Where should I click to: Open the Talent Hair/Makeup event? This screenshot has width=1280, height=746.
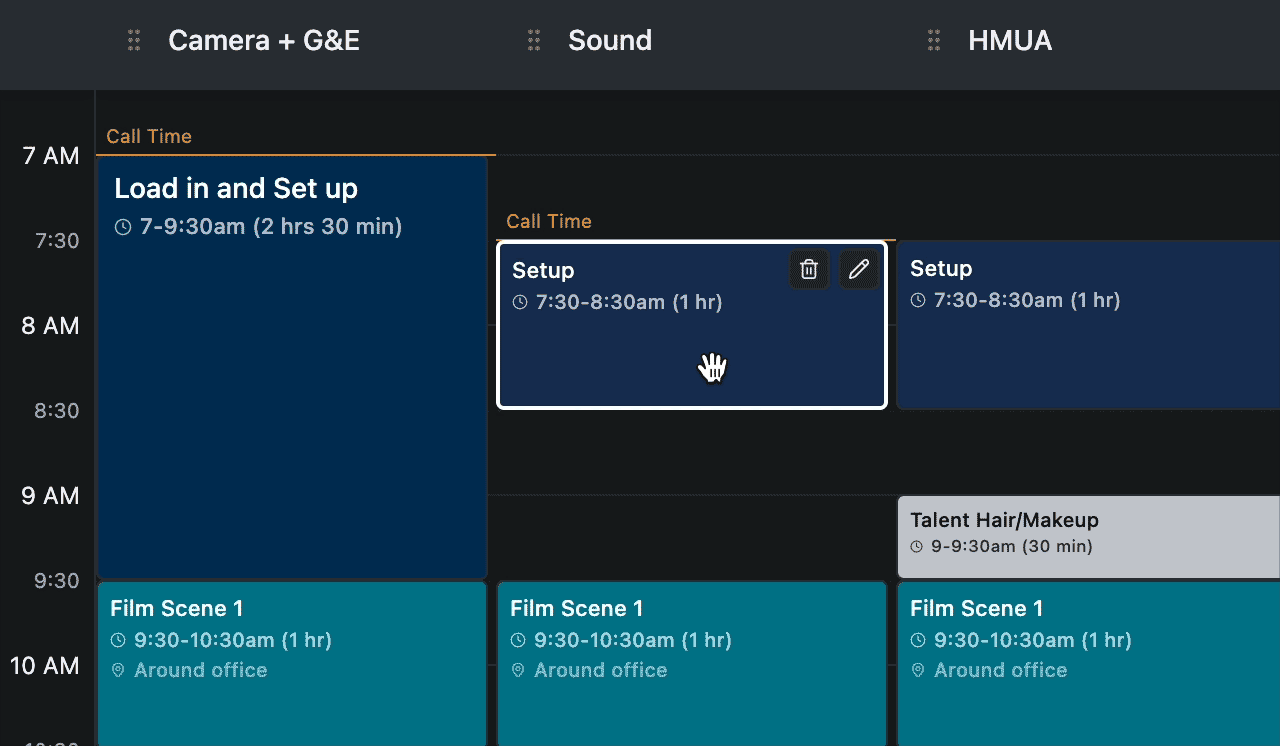[x=1088, y=535]
